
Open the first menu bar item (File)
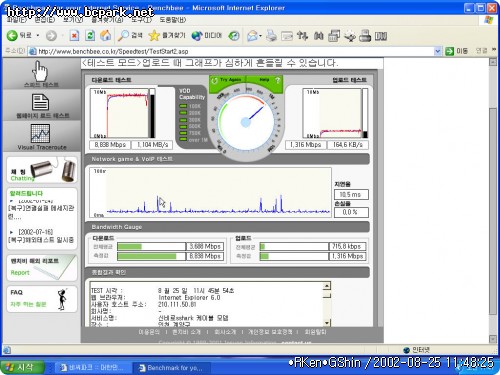click(17, 20)
